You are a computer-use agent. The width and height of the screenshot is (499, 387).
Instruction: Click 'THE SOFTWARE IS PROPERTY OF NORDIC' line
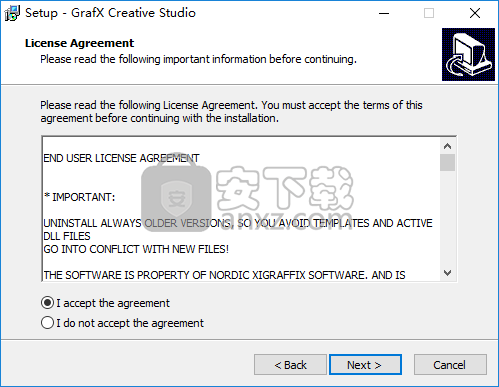[224, 275]
